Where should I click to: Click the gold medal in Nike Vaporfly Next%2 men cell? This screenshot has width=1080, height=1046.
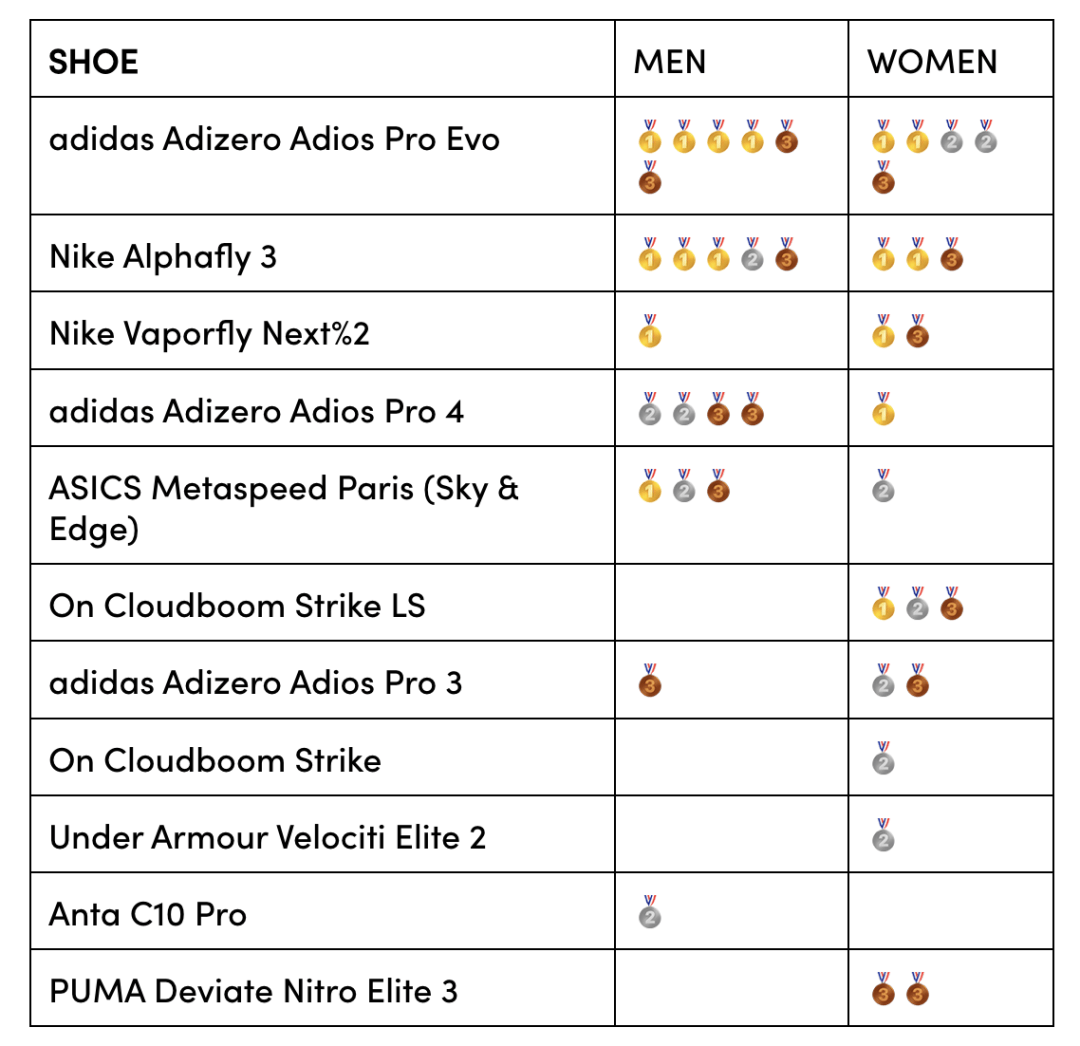click(x=650, y=331)
